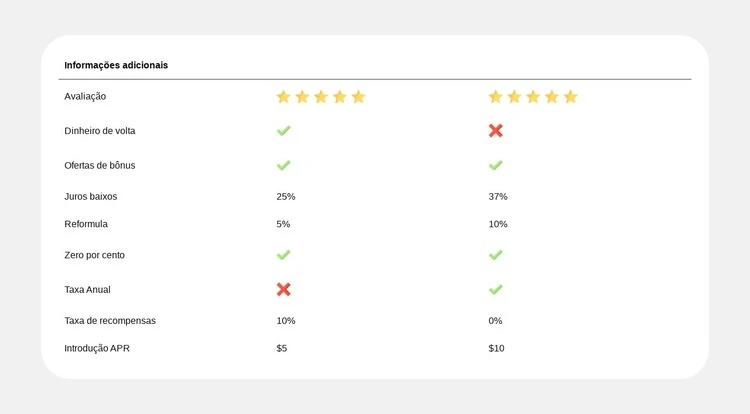
Task: Click the first column's Ofertas de bônus checkmark
Action: pos(283,165)
